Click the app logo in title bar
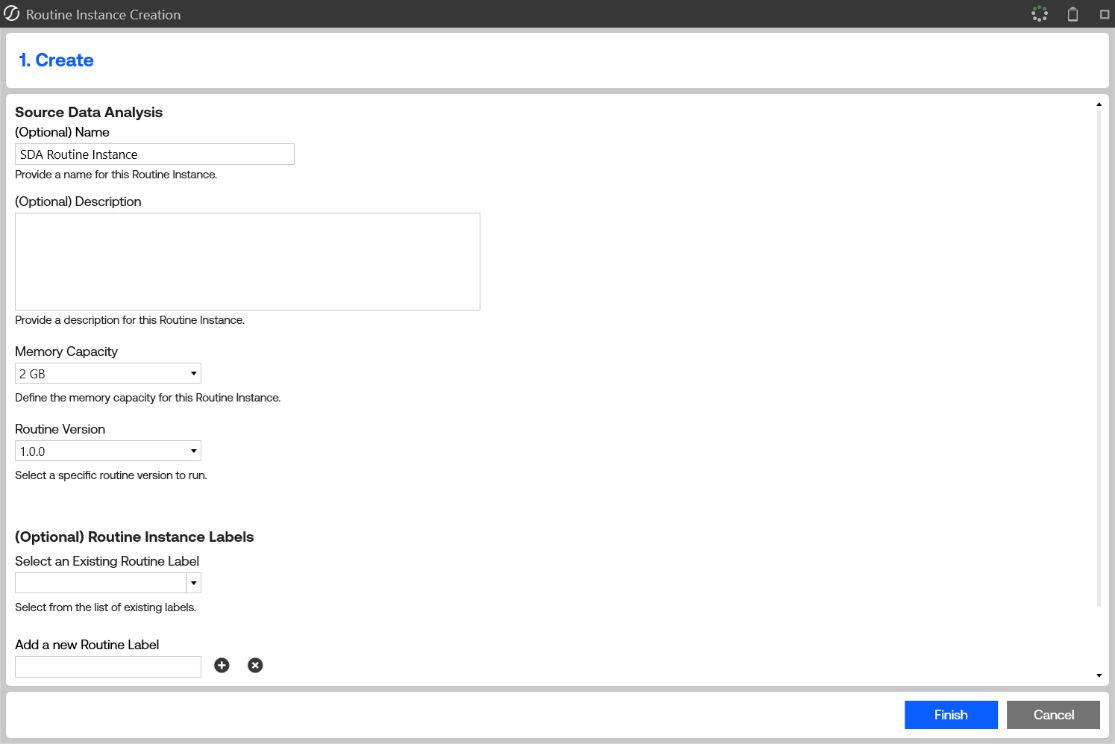This screenshot has height=744, width=1115. click(x=11, y=14)
